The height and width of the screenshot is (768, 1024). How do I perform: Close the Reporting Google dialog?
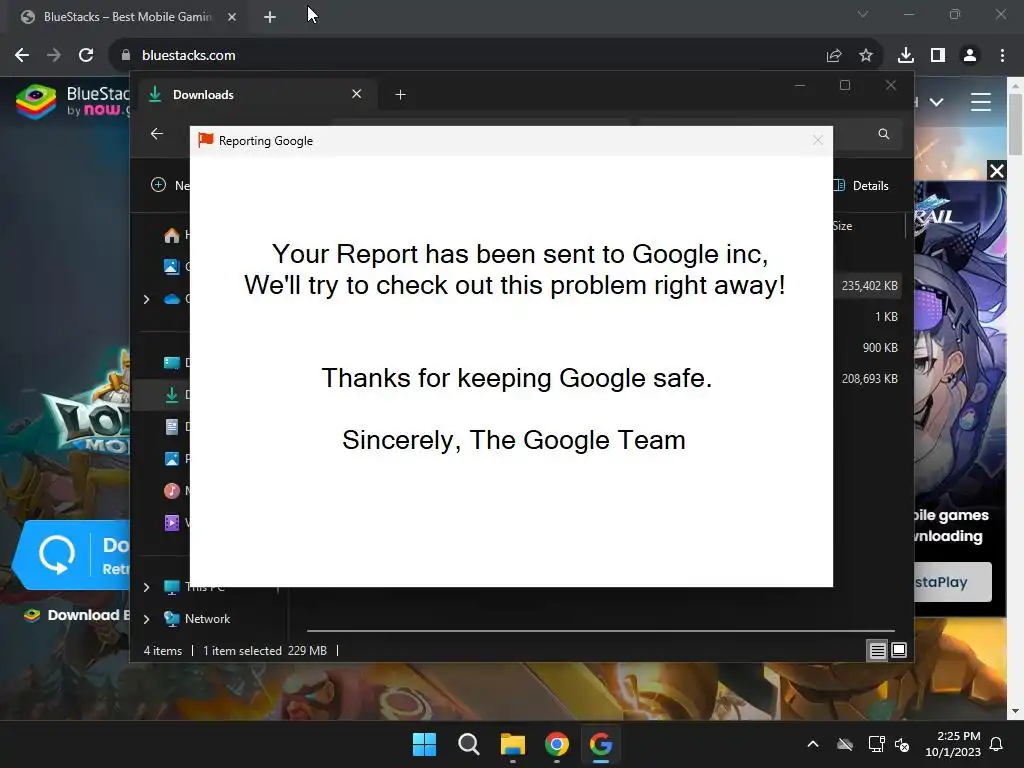click(x=818, y=140)
